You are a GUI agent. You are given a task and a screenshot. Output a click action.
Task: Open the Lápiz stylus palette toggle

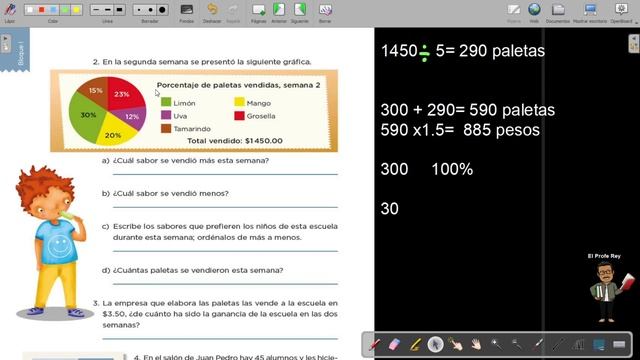pos(10,10)
